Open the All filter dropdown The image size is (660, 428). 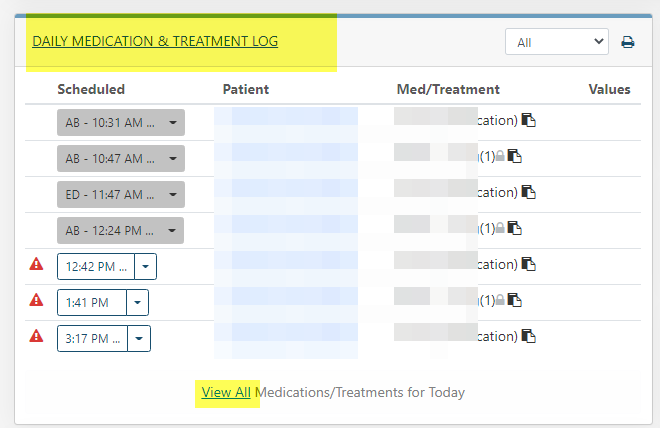(556, 42)
